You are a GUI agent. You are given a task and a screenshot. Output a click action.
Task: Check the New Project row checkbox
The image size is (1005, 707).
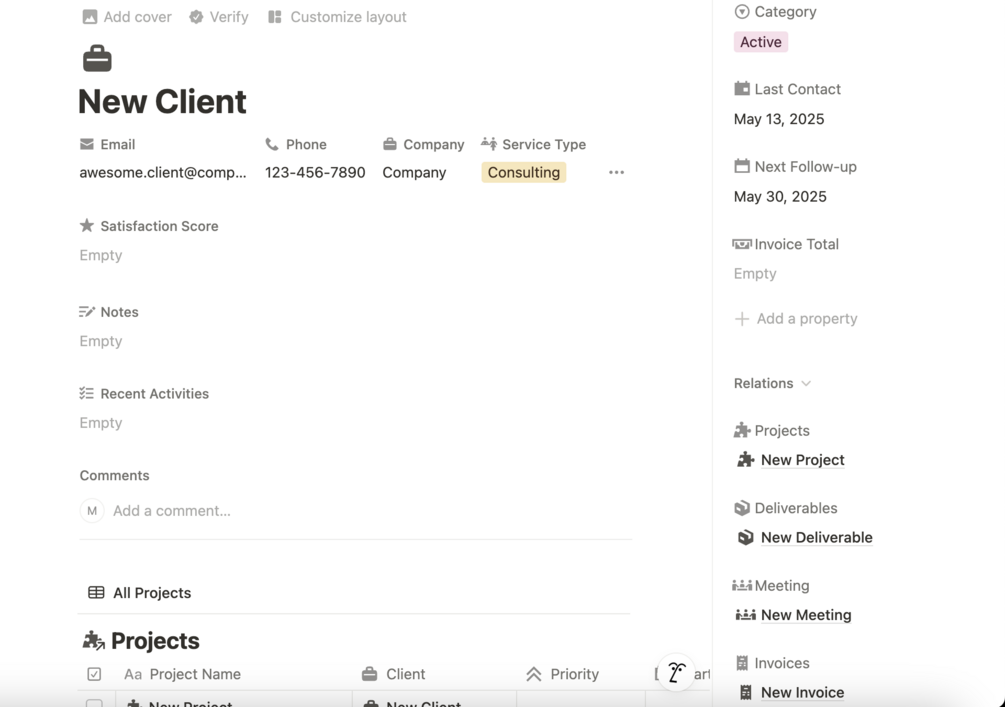pos(94,703)
